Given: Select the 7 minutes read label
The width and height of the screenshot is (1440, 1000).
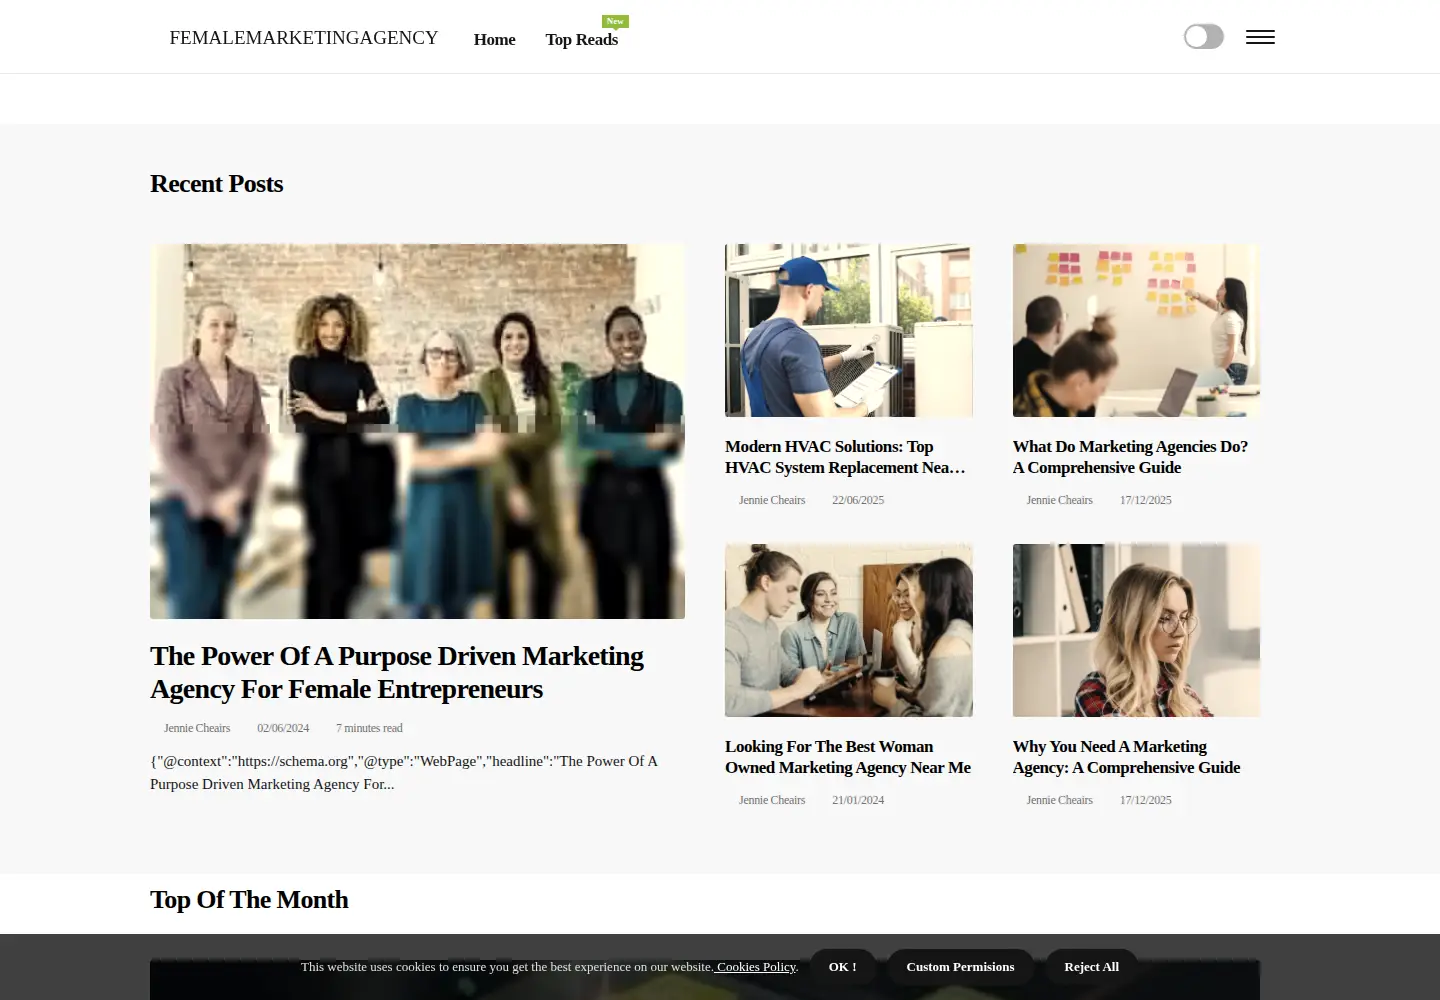Looking at the screenshot, I should [x=369, y=728].
